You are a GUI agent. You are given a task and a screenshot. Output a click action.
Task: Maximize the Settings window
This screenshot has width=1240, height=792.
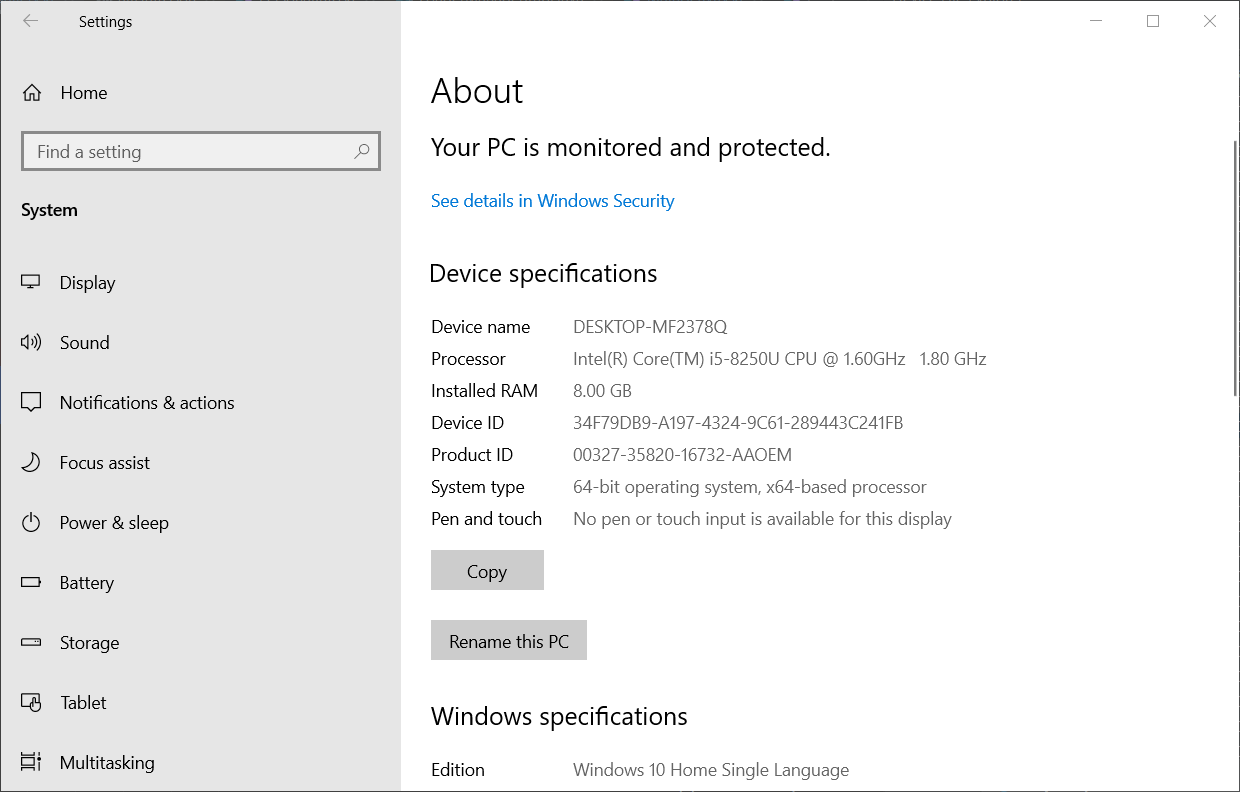[x=1153, y=21]
